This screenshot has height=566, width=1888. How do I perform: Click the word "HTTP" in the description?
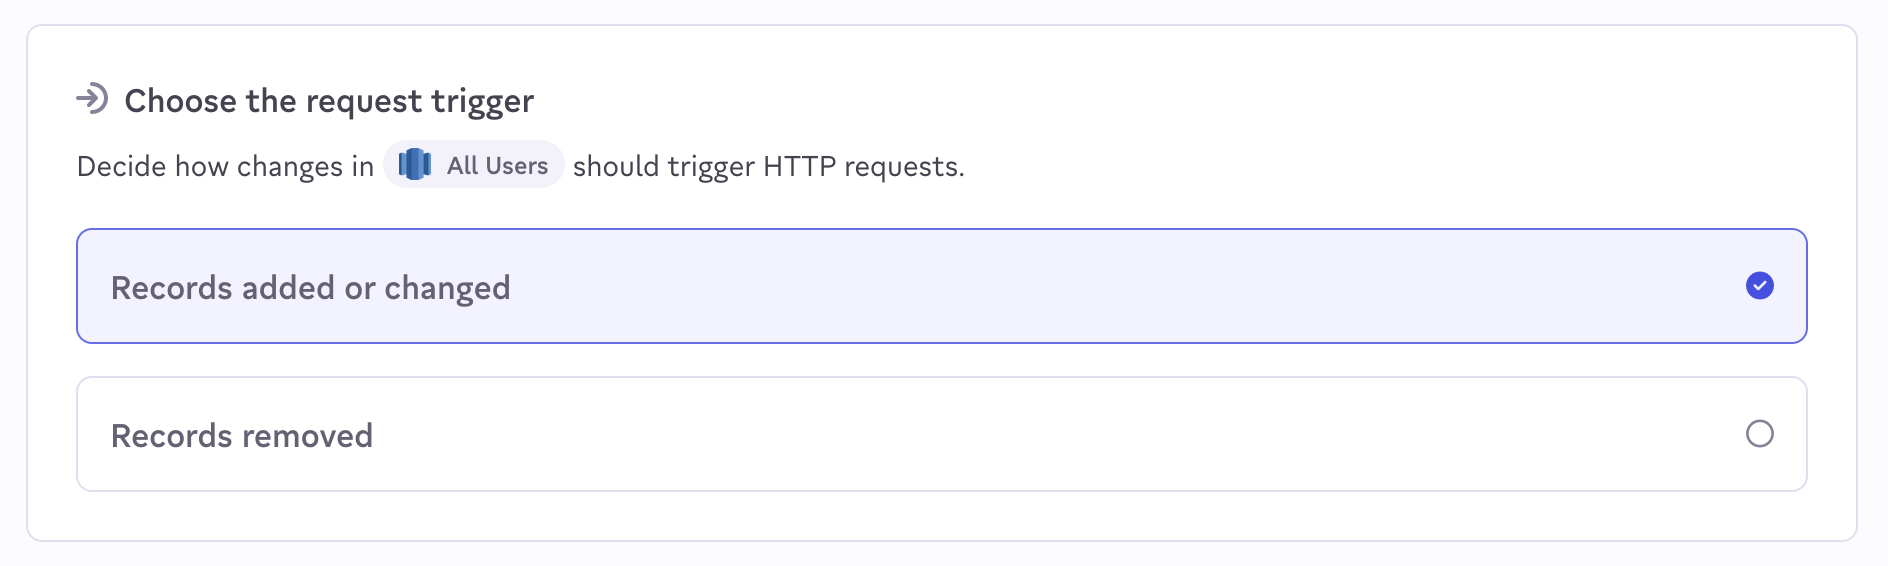point(799,166)
